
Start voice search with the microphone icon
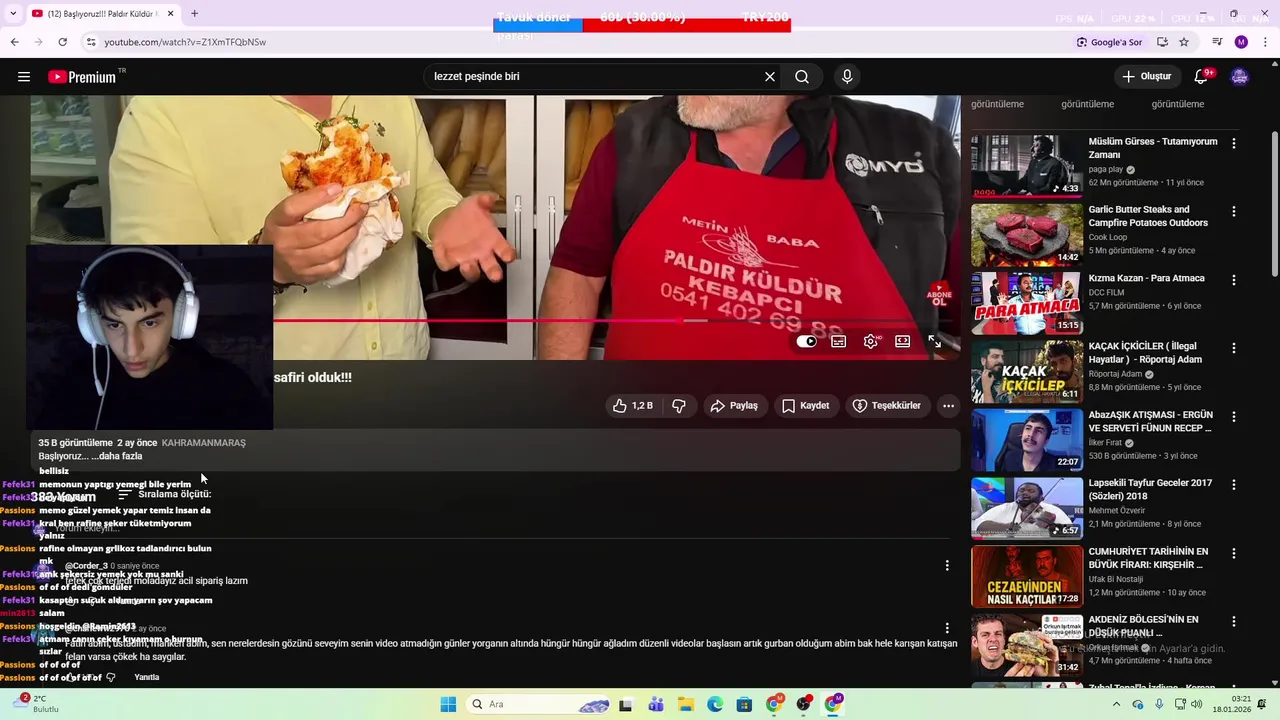847,77
